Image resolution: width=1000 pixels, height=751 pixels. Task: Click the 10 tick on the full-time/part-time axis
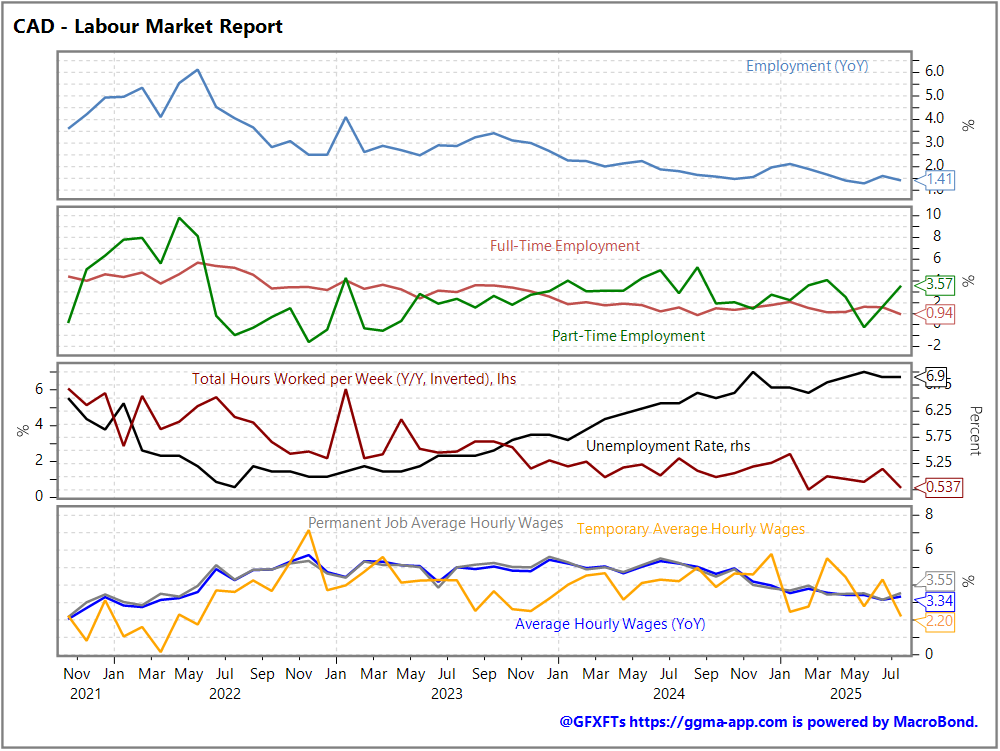click(x=933, y=214)
